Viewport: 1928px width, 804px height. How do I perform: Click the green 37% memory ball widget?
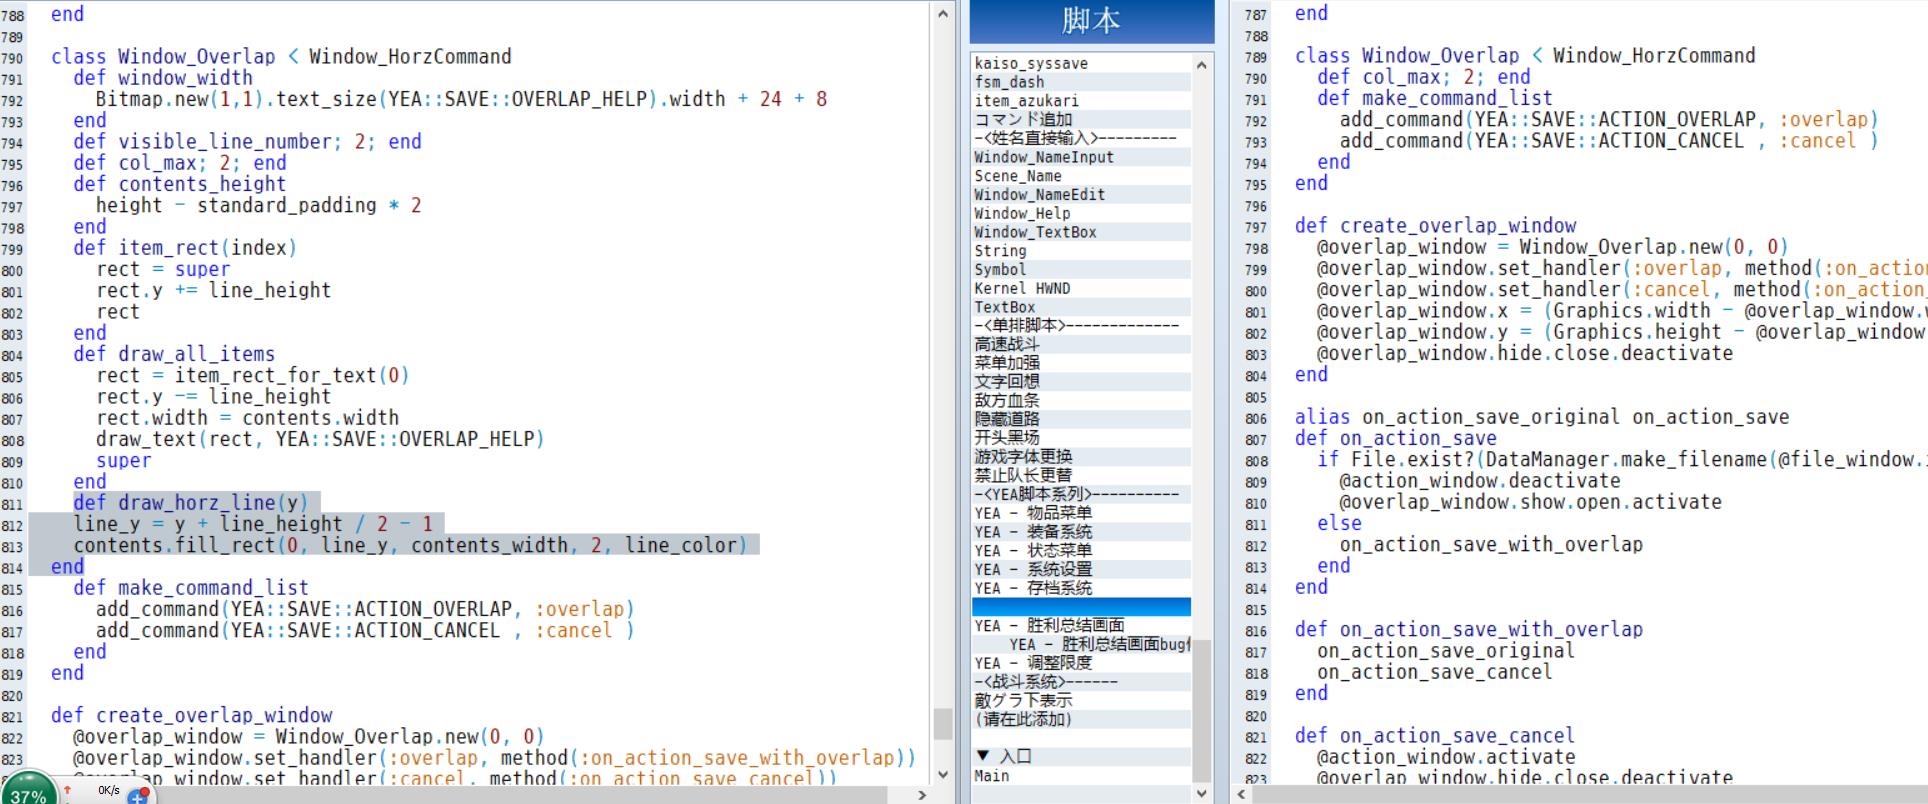[x=28, y=789]
